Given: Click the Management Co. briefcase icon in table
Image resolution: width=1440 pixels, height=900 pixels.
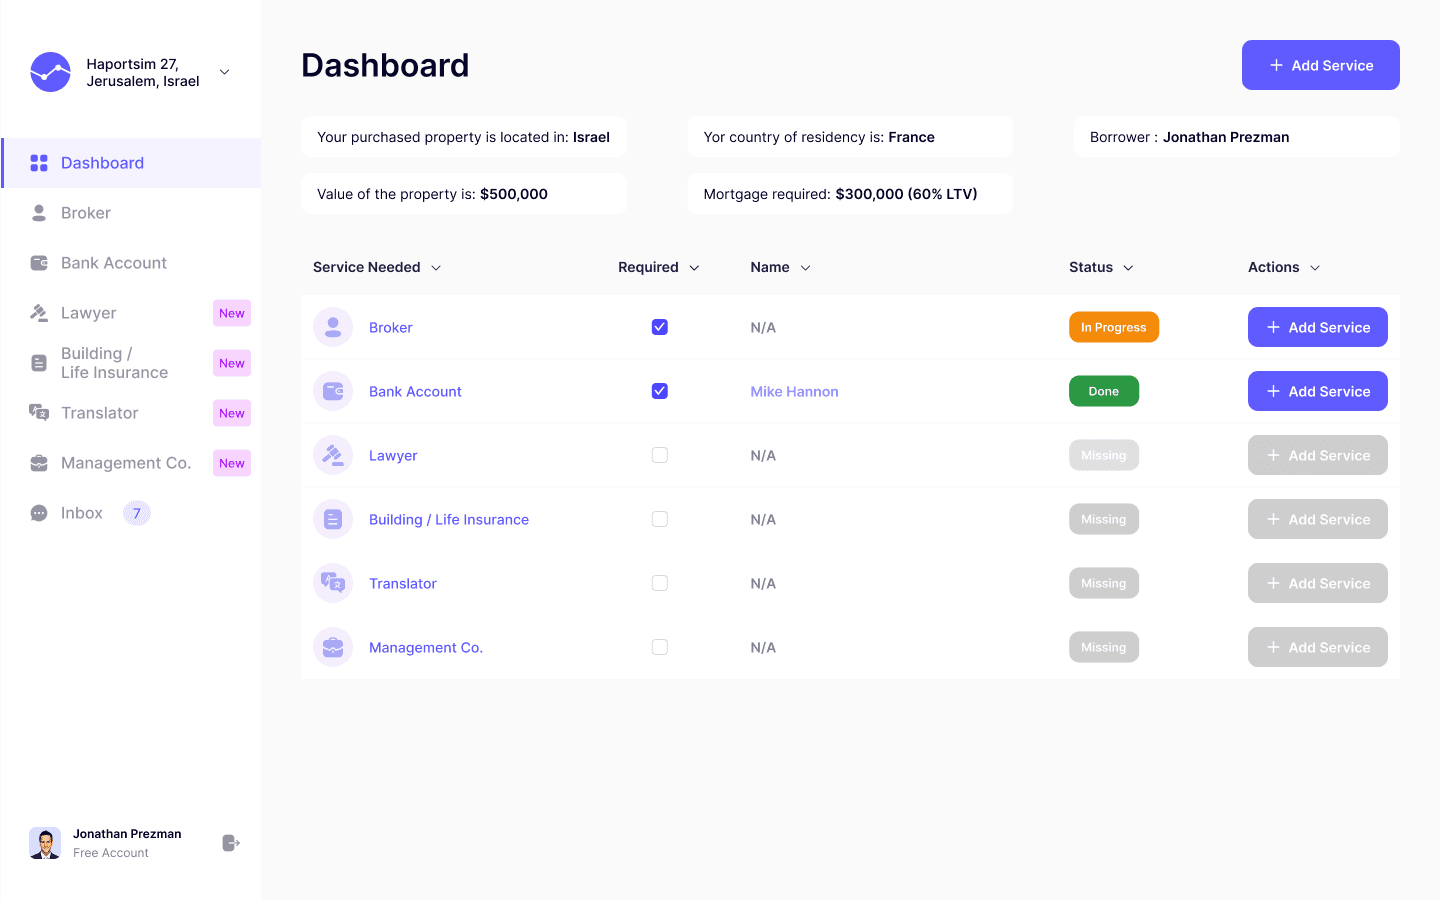Looking at the screenshot, I should [x=333, y=647].
